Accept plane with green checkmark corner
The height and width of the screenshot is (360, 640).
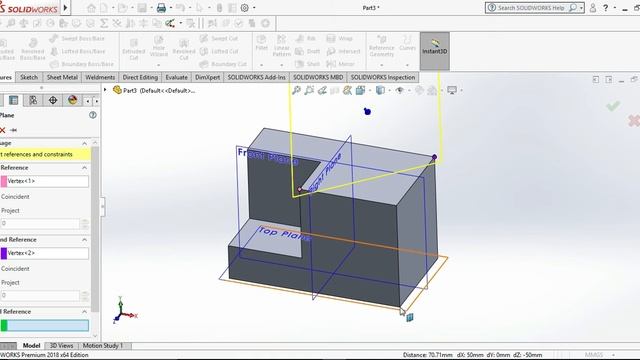coord(613,107)
